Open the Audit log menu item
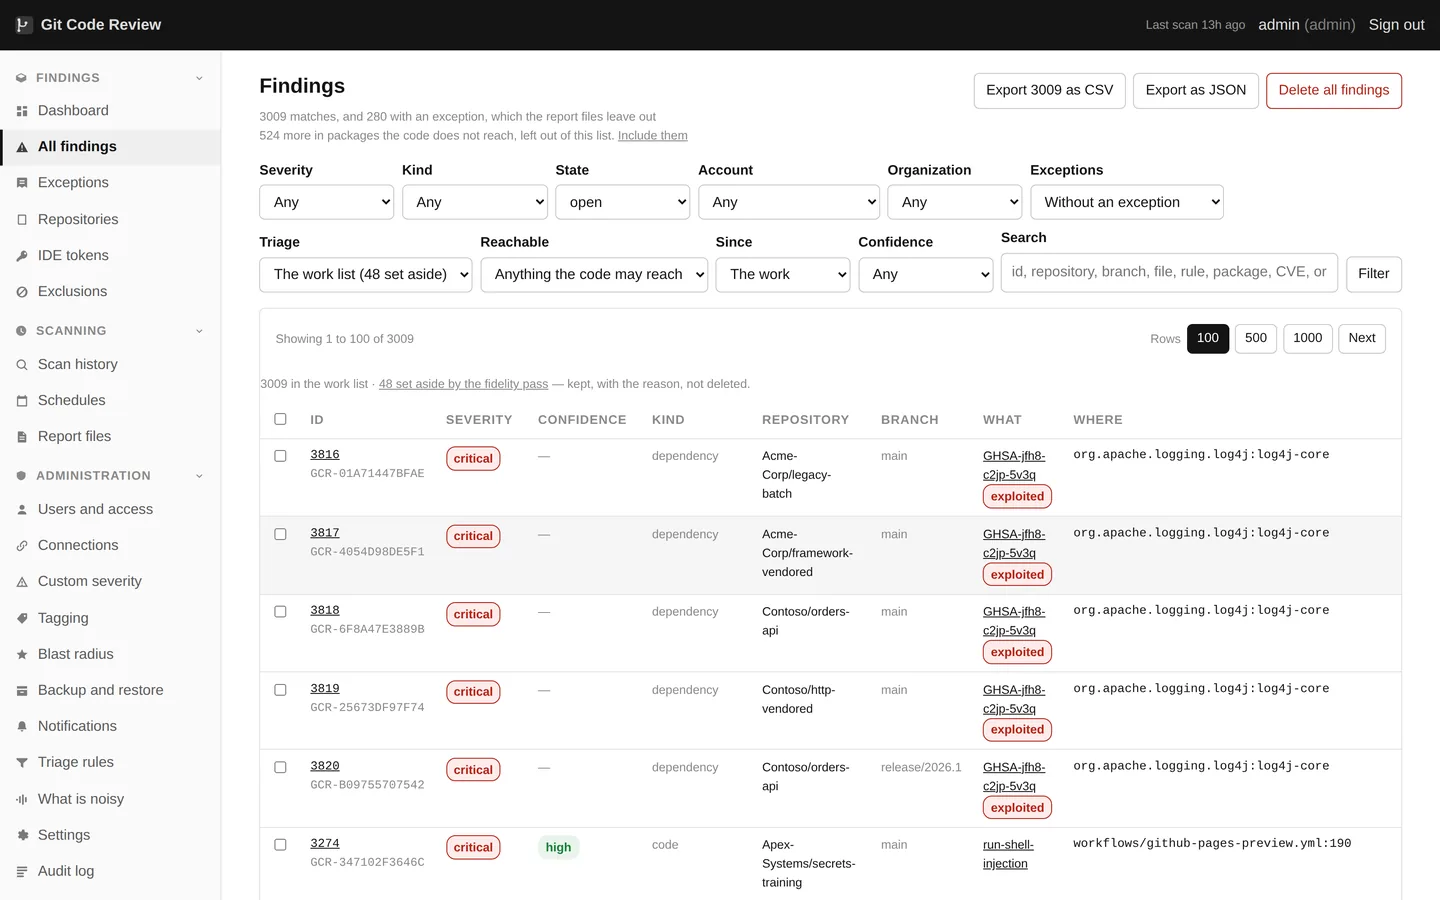Viewport: 1440px width, 900px height. tap(110, 872)
